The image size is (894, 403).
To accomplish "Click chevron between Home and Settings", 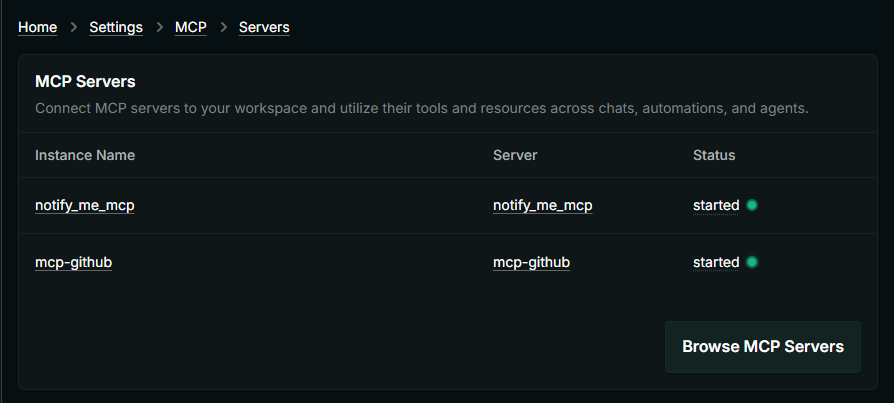I will coord(73,27).
